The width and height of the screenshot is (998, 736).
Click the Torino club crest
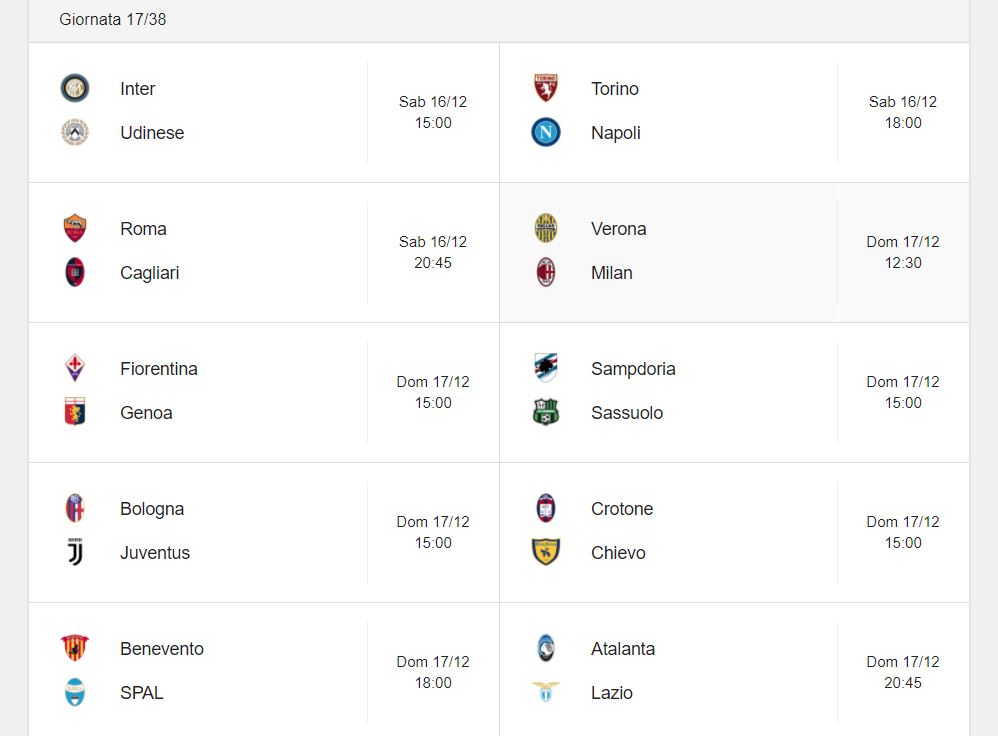point(545,88)
